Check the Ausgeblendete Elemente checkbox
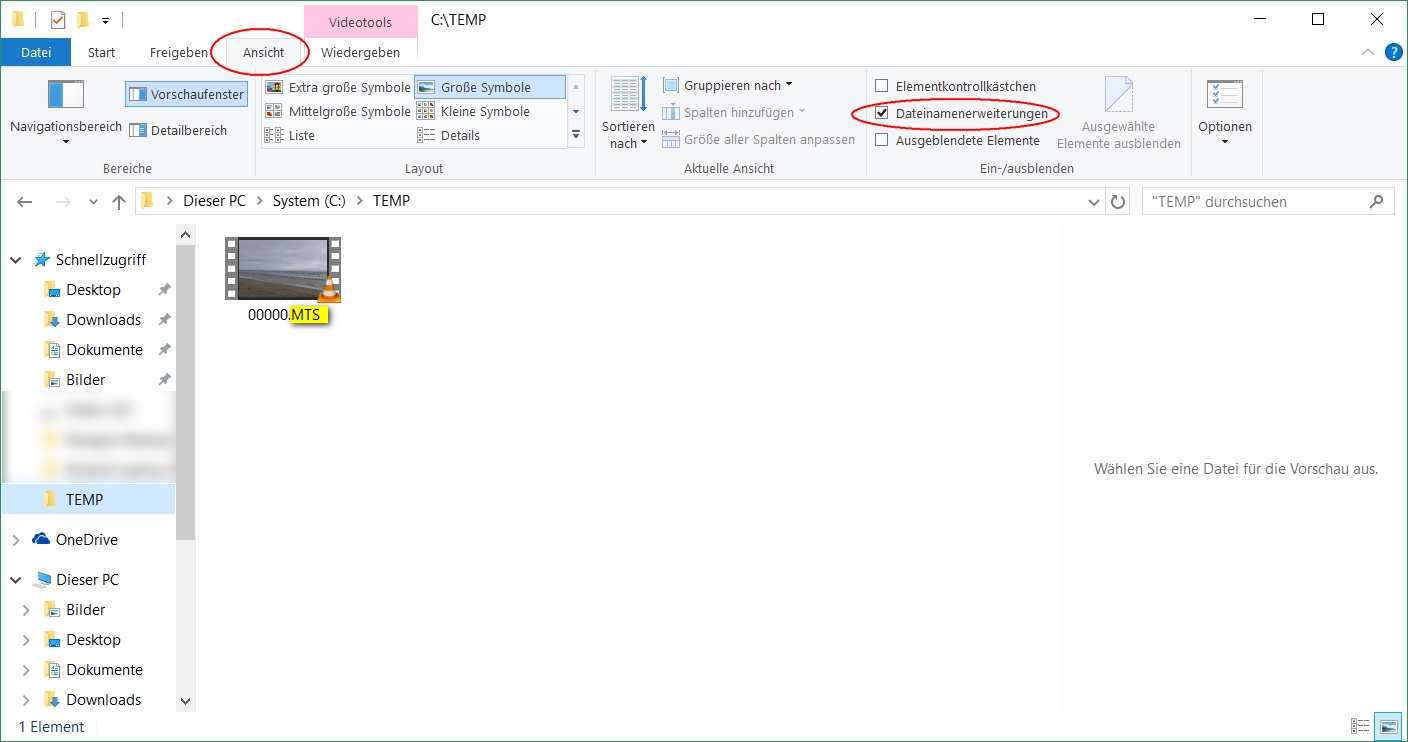Screen dimensions: 1408x742 [x=882, y=141]
